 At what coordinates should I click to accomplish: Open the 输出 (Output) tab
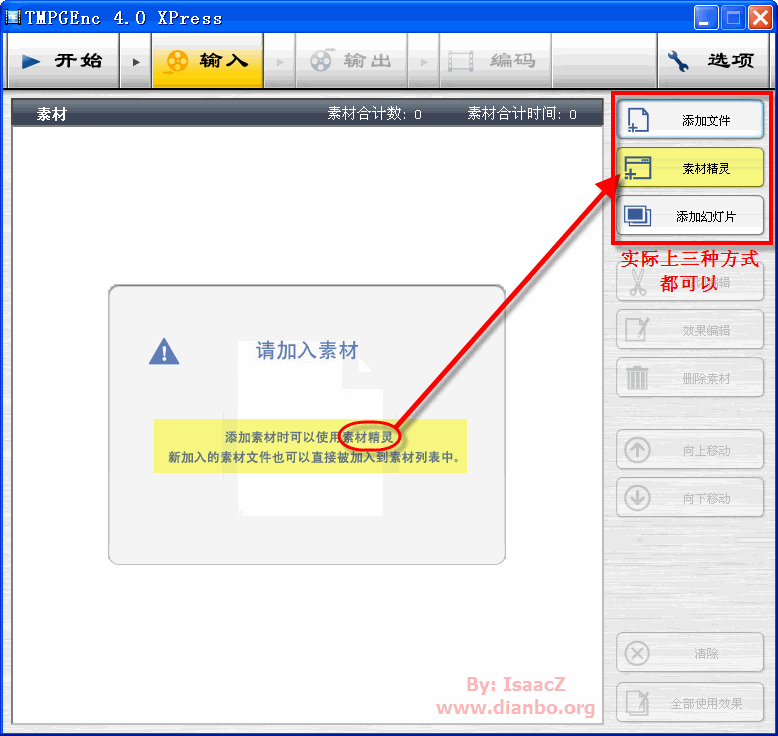[351, 61]
